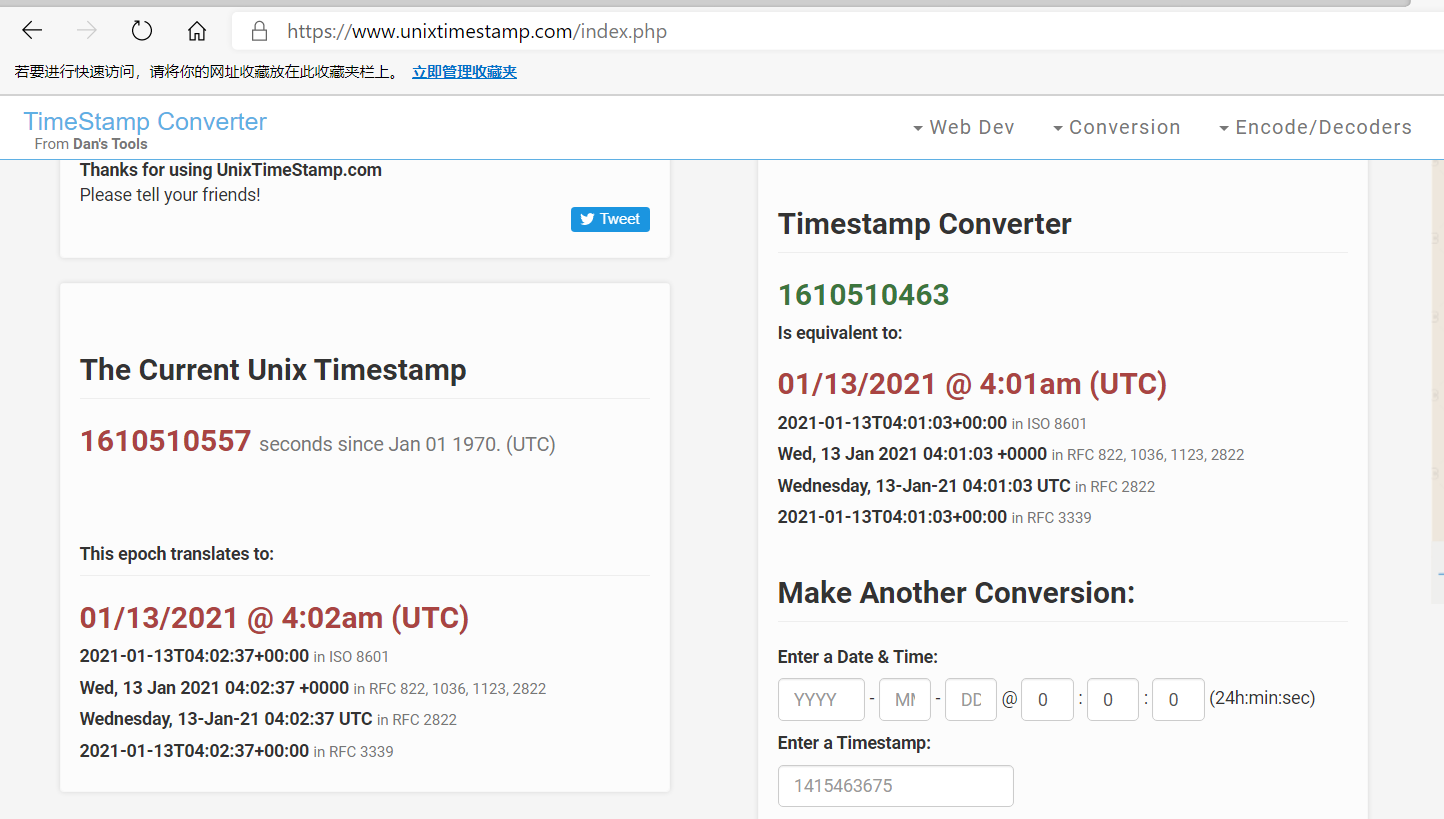1444x819 pixels.
Task: Click the Tweet button
Action: click(610, 219)
